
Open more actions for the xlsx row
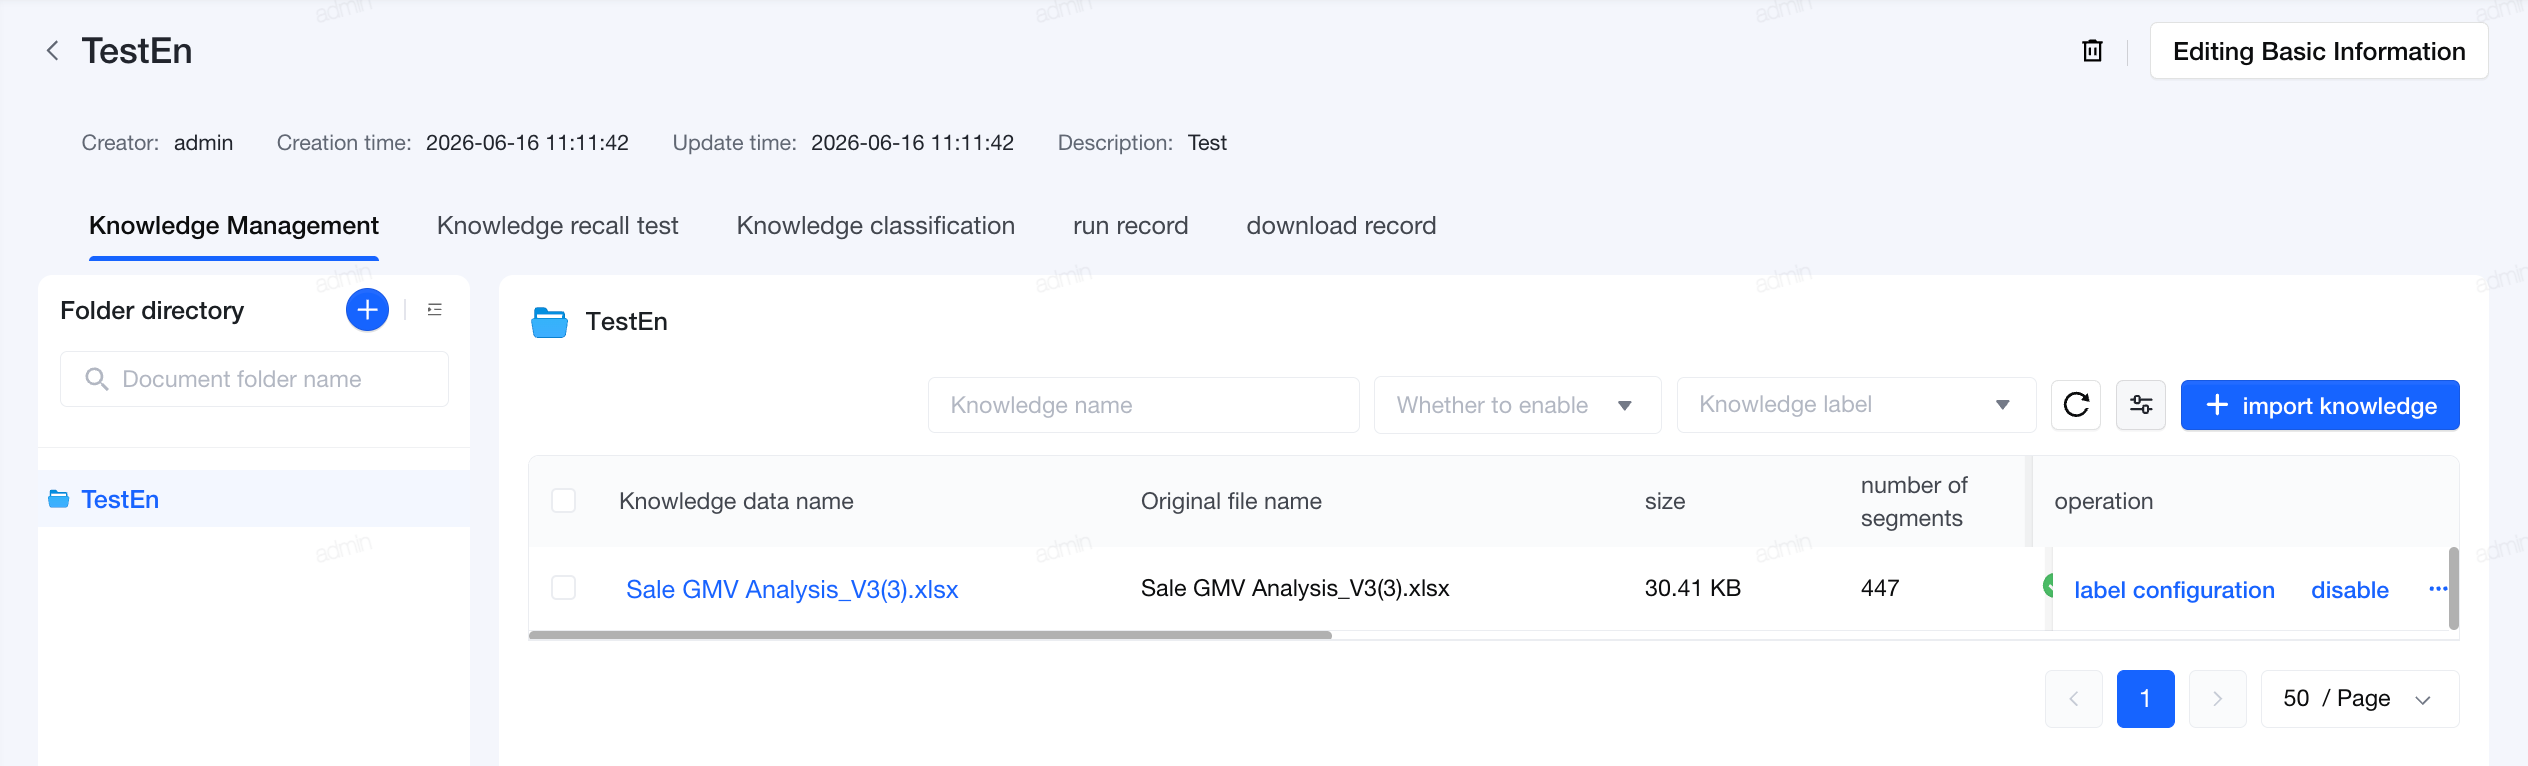[2438, 589]
